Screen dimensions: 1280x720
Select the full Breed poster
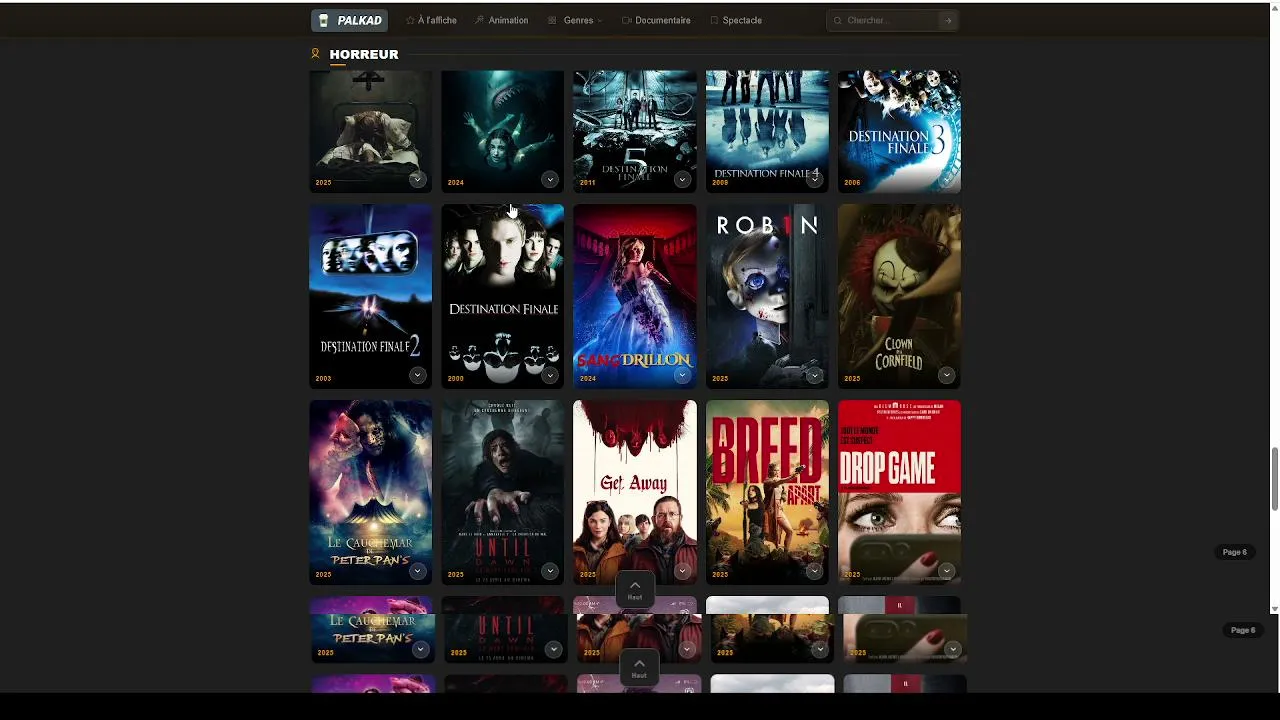[767, 492]
